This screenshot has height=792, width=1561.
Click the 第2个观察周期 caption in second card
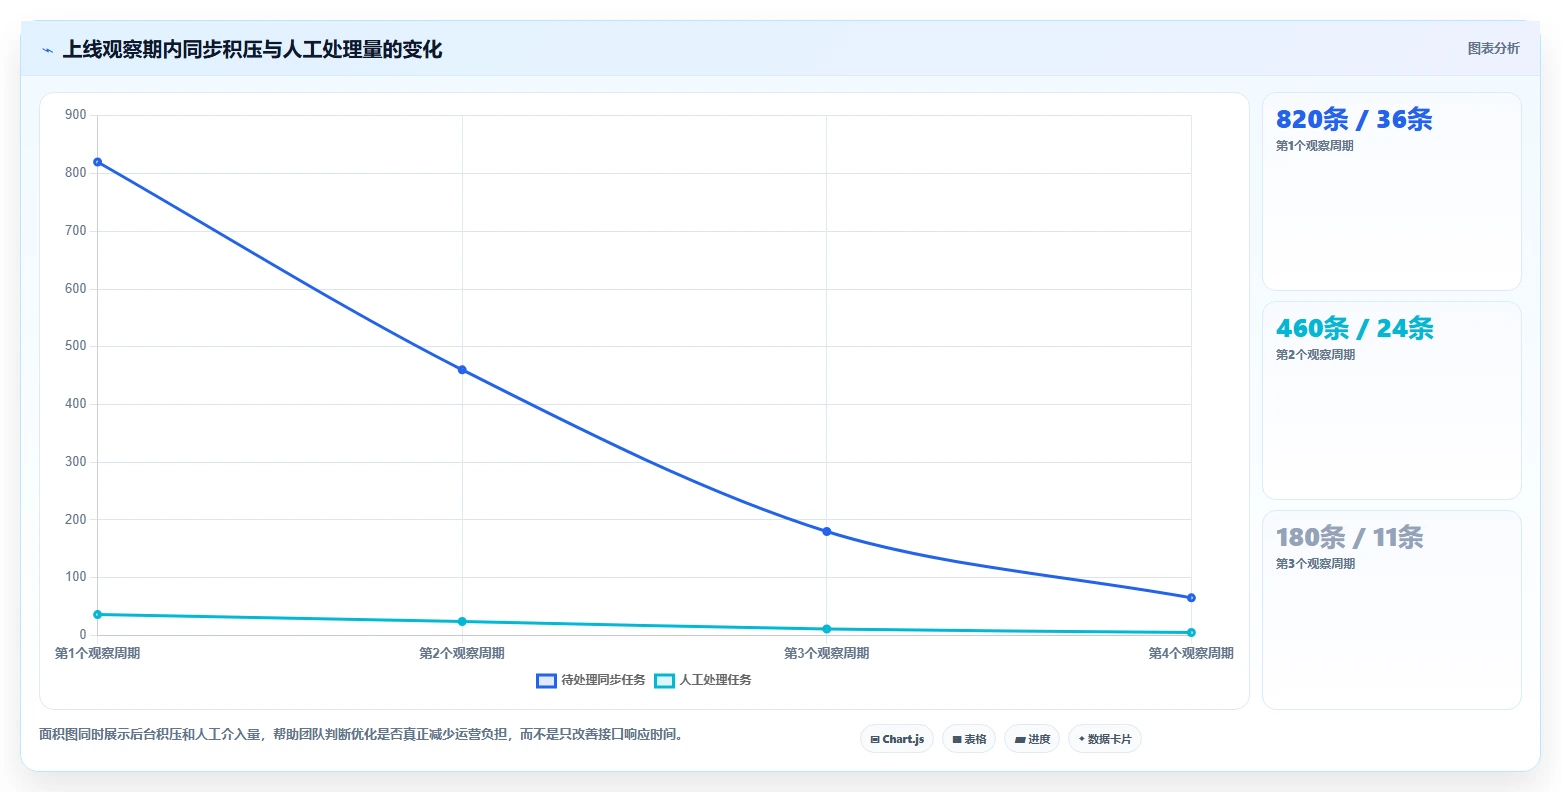1315,355
